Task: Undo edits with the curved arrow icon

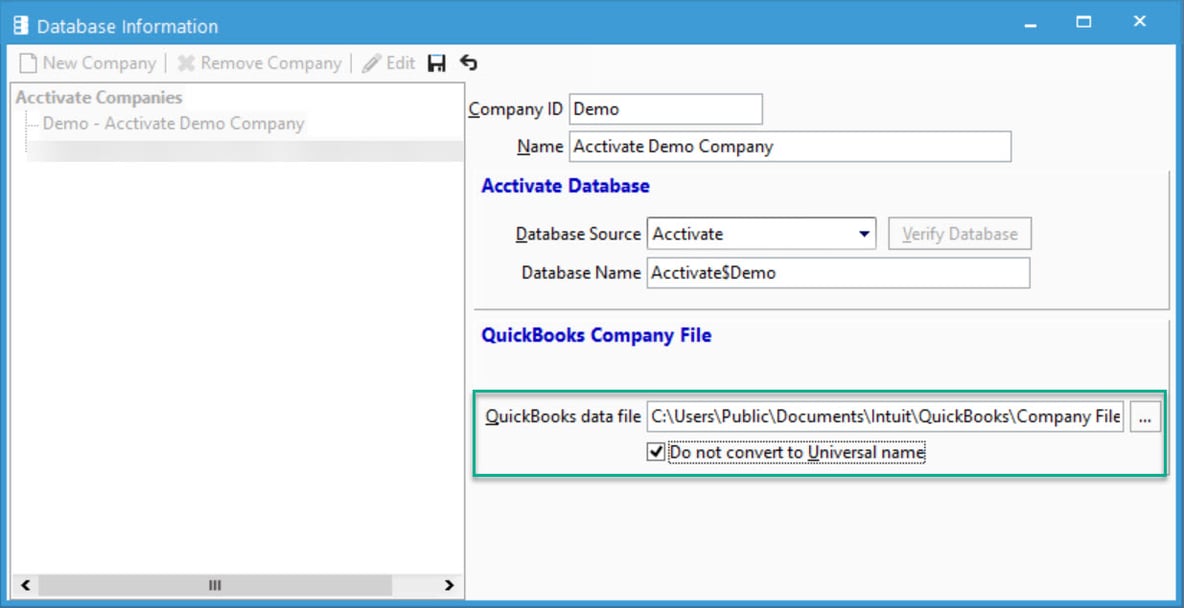Action: 467,62
